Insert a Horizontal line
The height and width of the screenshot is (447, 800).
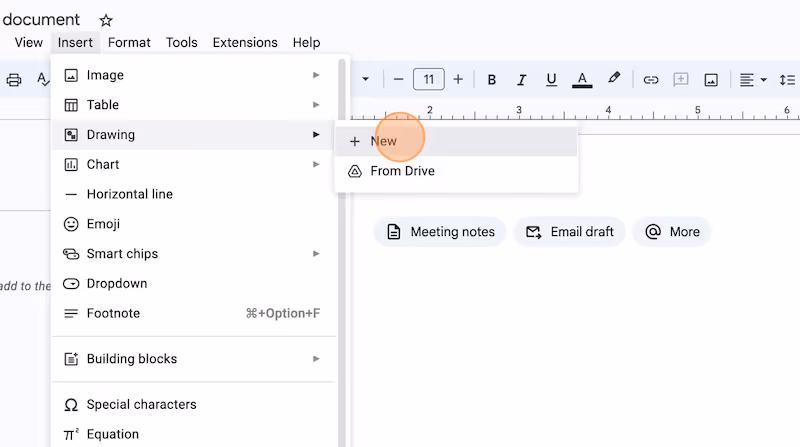click(194, 194)
